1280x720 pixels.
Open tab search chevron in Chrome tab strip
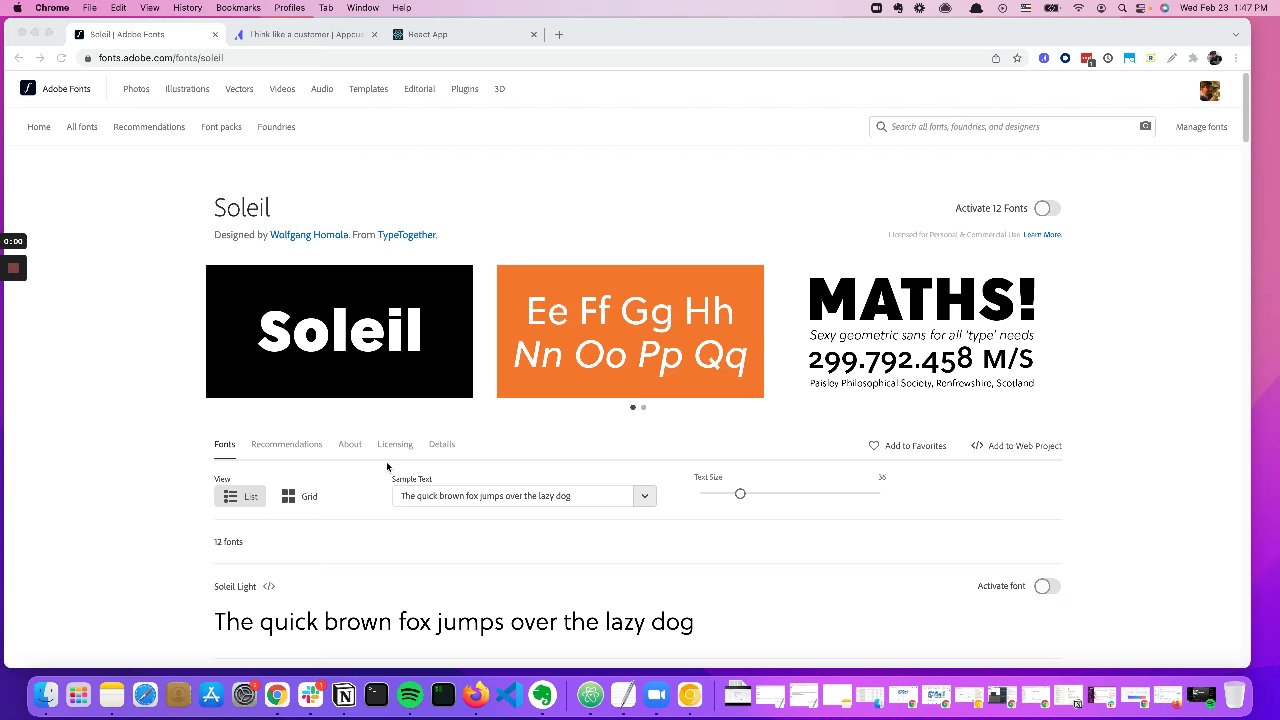1236,34
